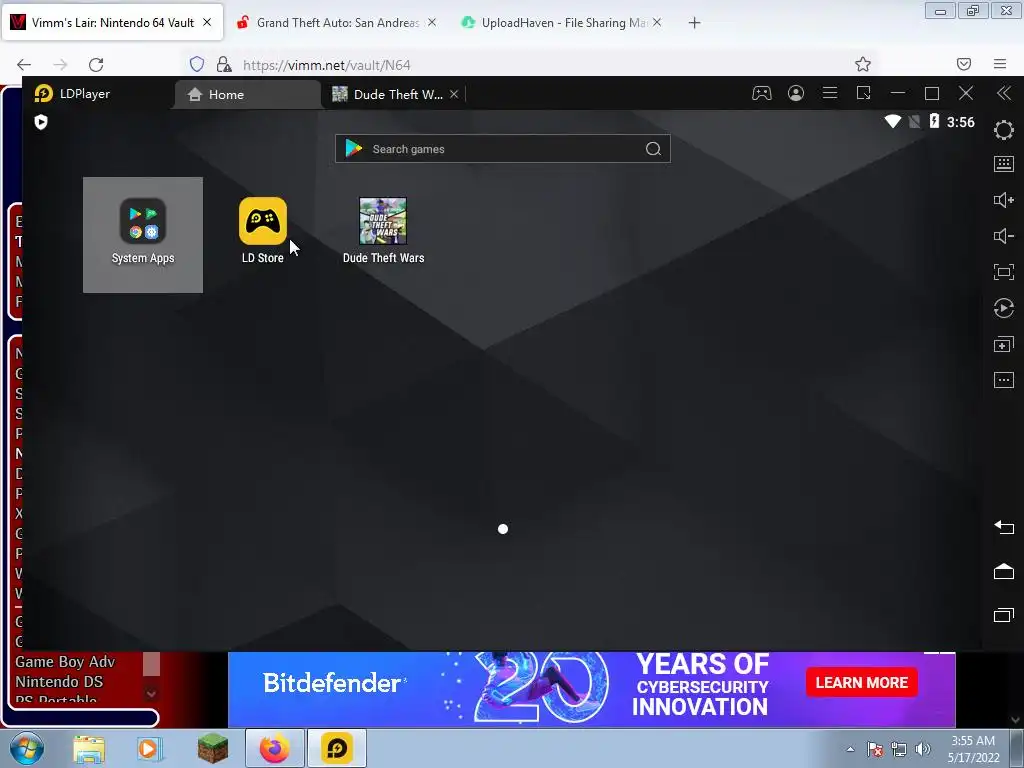Image resolution: width=1024 pixels, height=768 pixels.
Task: Open the user account icon in LDPlayer titlebar
Action: [795, 93]
